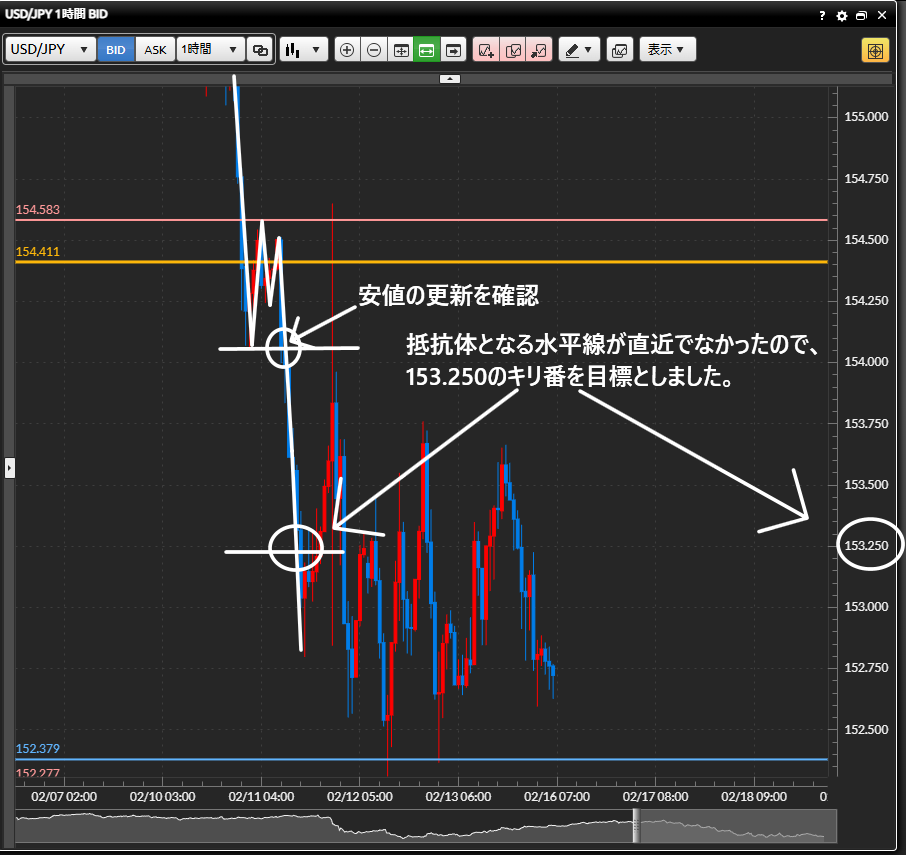The height and width of the screenshot is (855, 906).
Task: Click the reset chart scale icon
Action: click(400, 50)
